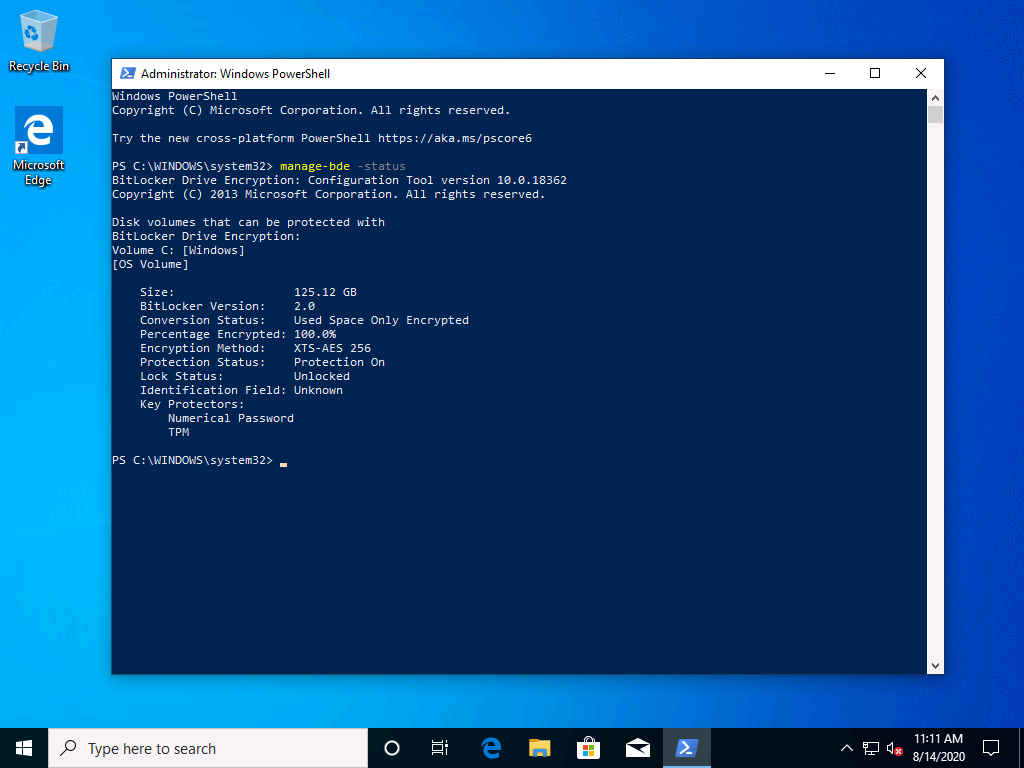
Task: Click the muted volume tray icon
Action: tap(895, 748)
